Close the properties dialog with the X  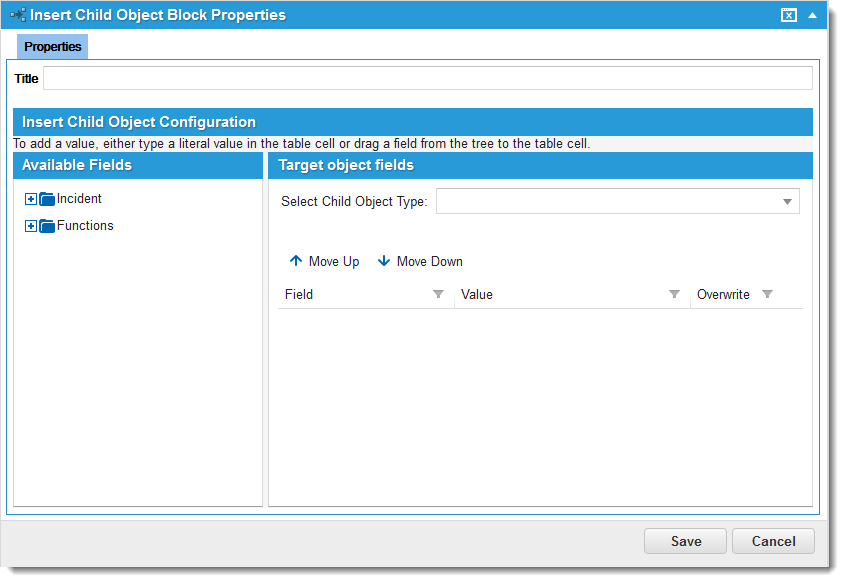tap(789, 15)
